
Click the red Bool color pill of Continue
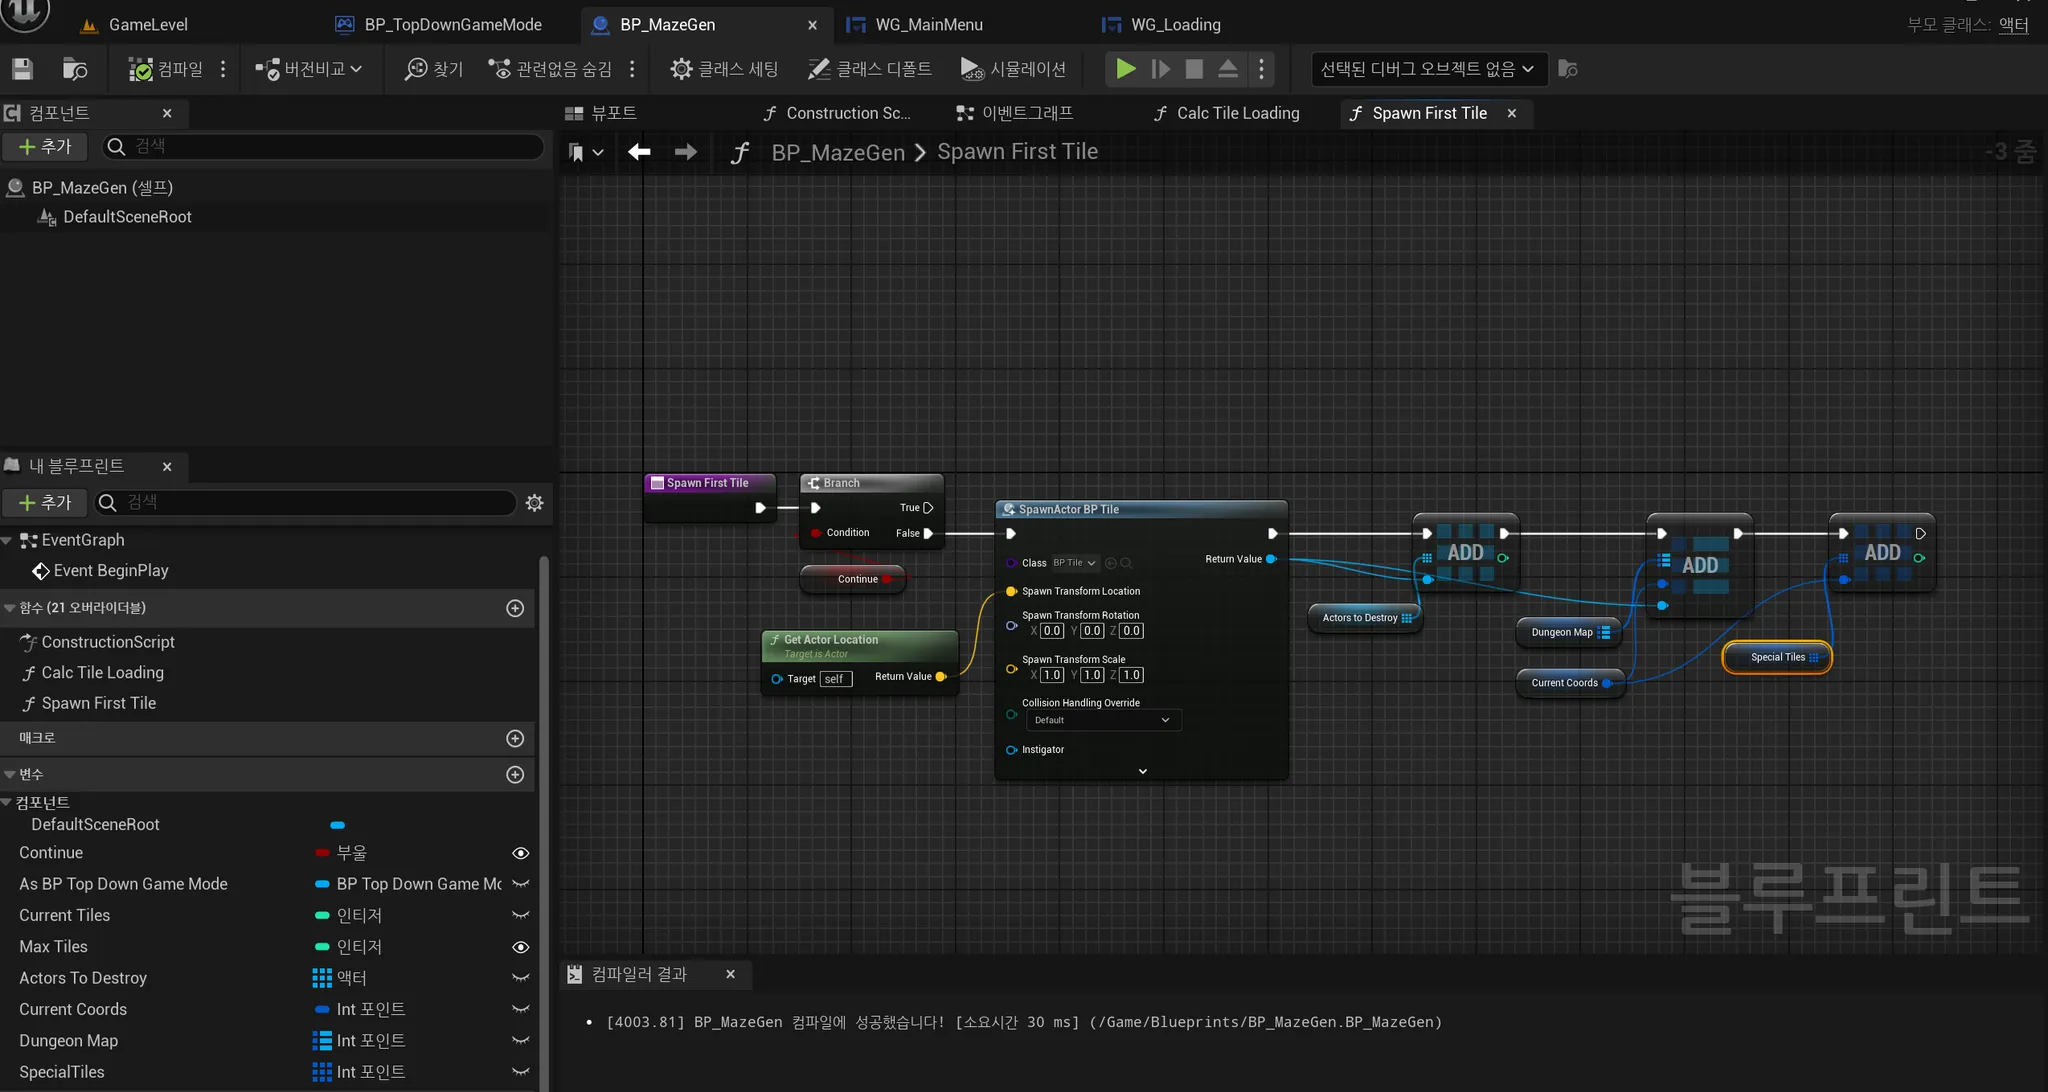[x=322, y=853]
